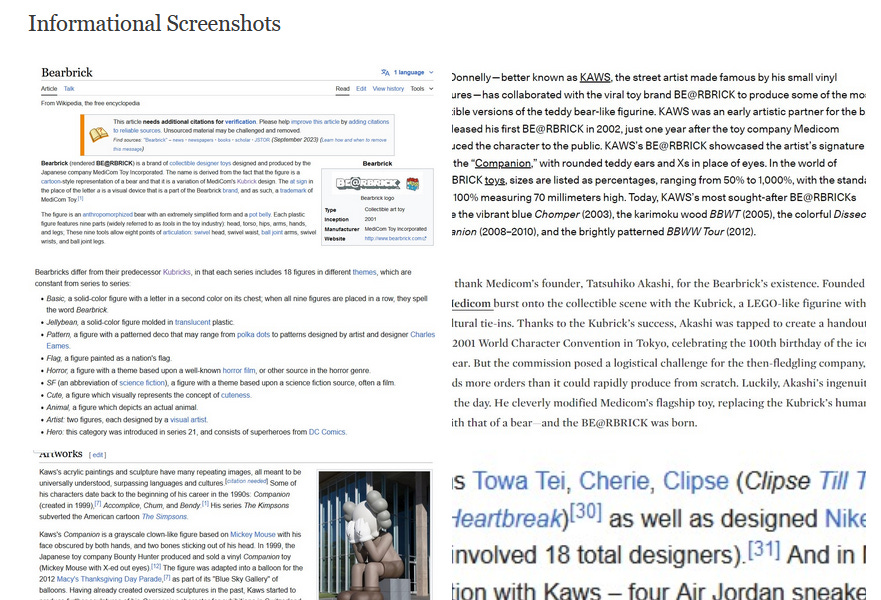The width and height of the screenshot is (881, 600).
Task: Click the 'horror film' link
Action: pyautogui.click(x=239, y=371)
